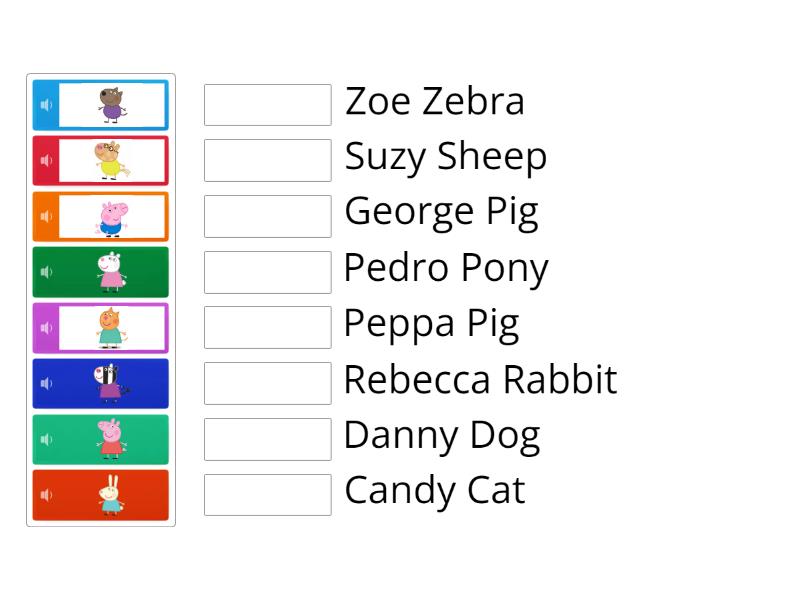Click the Suzy Sheep name label

click(x=445, y=158)
